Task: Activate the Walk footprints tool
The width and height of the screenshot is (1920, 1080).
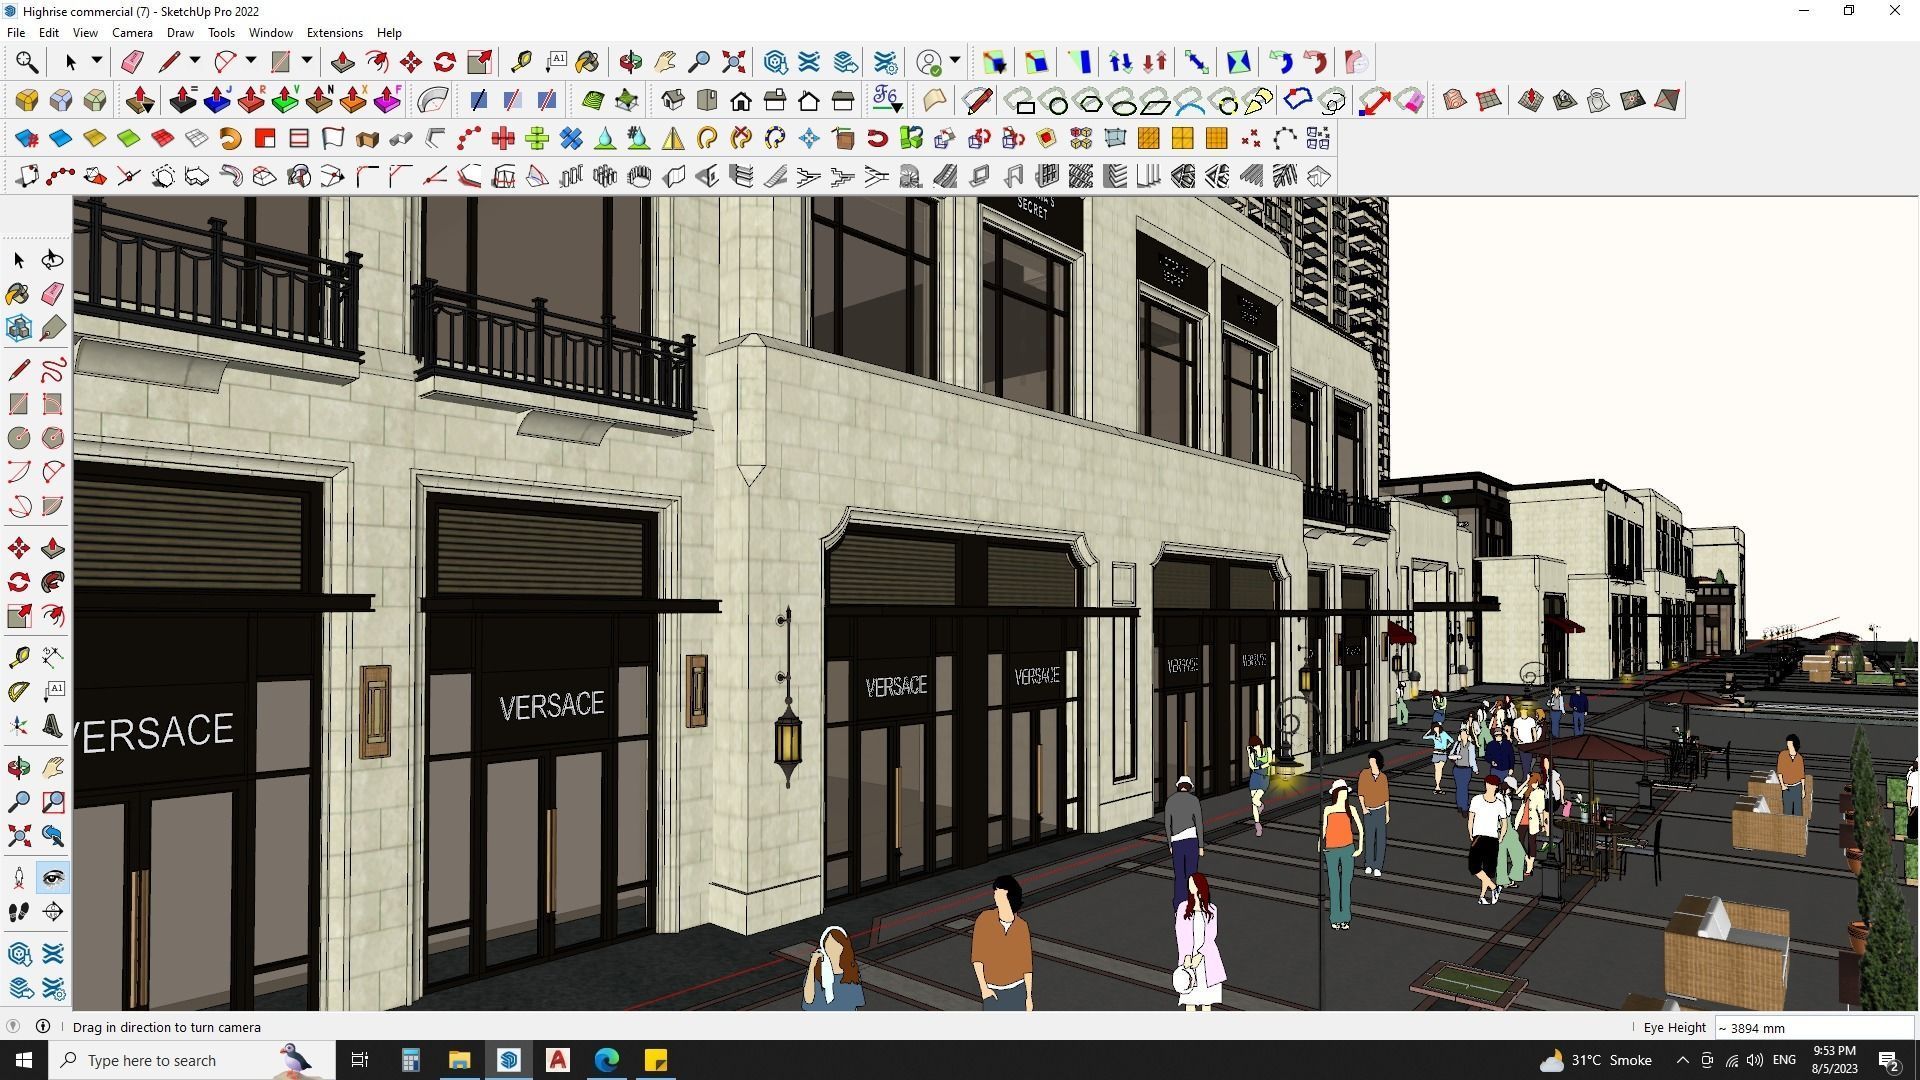Action: 19,912
